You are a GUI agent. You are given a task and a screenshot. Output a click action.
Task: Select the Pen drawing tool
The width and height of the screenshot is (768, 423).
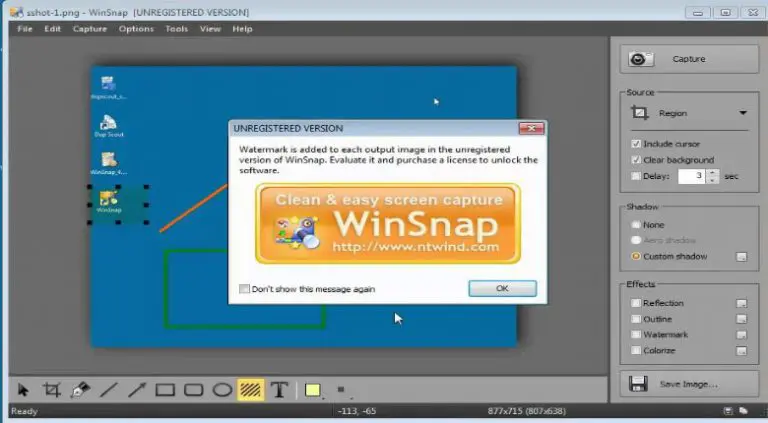point(81,390)
